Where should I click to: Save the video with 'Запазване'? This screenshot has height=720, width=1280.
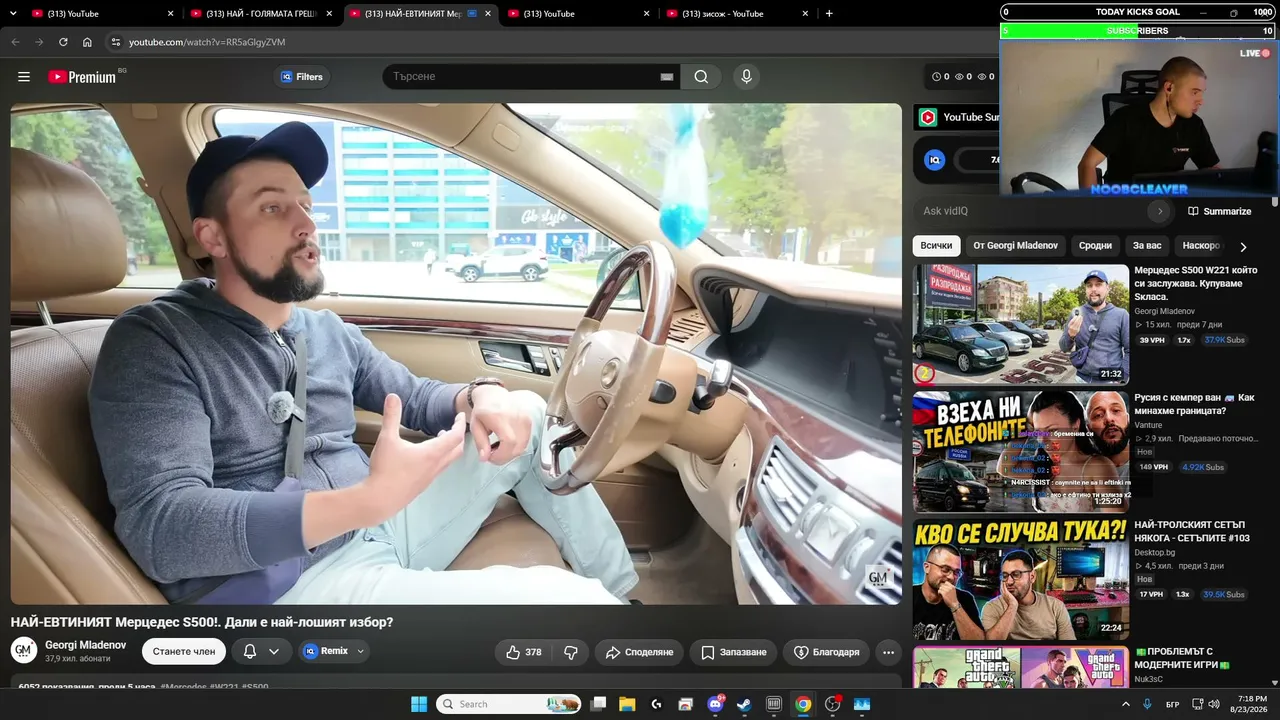(x=733, y=652)
